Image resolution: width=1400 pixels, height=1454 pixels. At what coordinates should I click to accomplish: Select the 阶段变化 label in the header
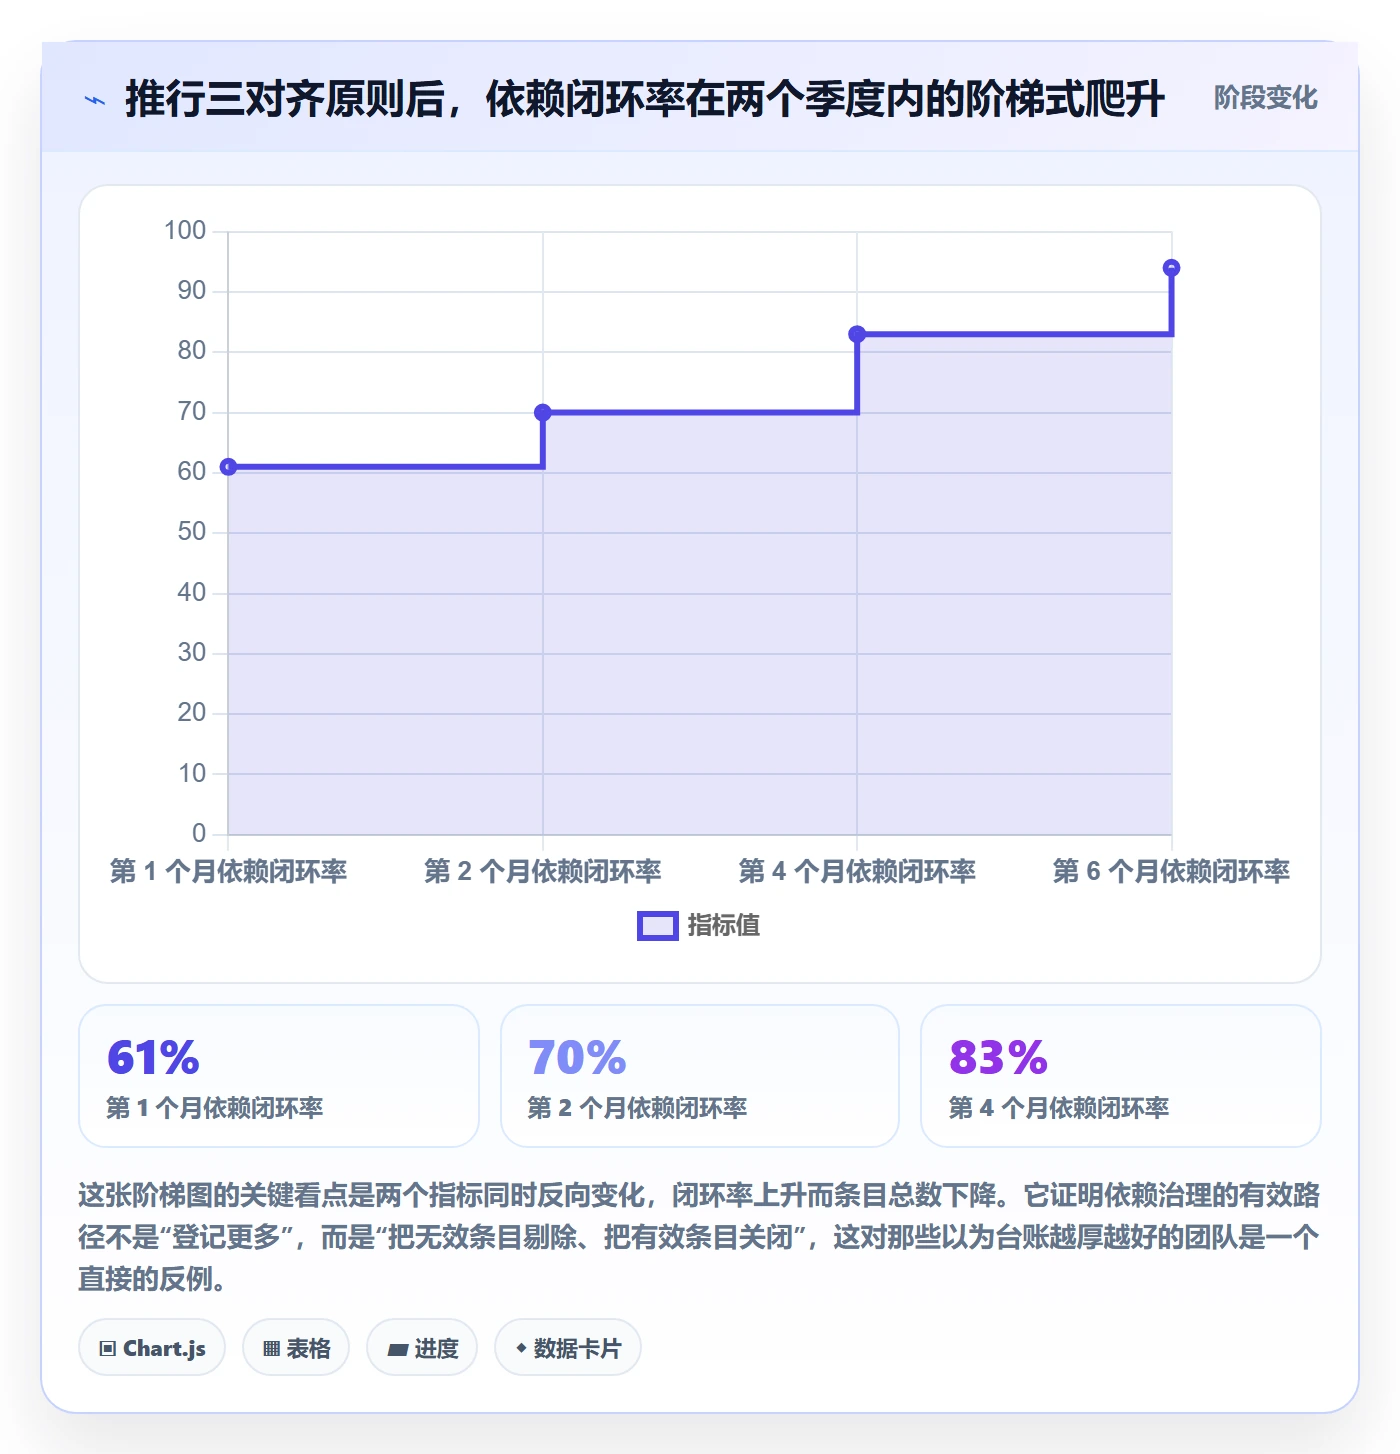coord(1265,98)
